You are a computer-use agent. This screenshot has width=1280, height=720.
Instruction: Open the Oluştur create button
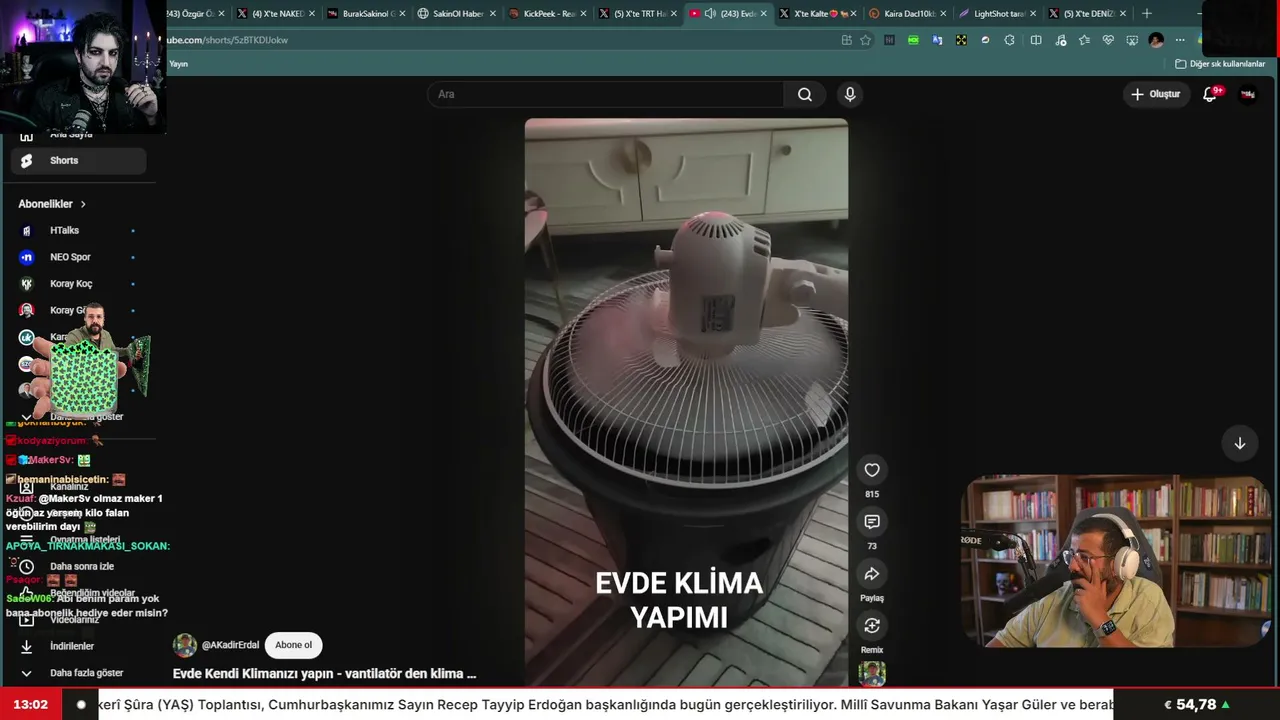(1156, 94)
